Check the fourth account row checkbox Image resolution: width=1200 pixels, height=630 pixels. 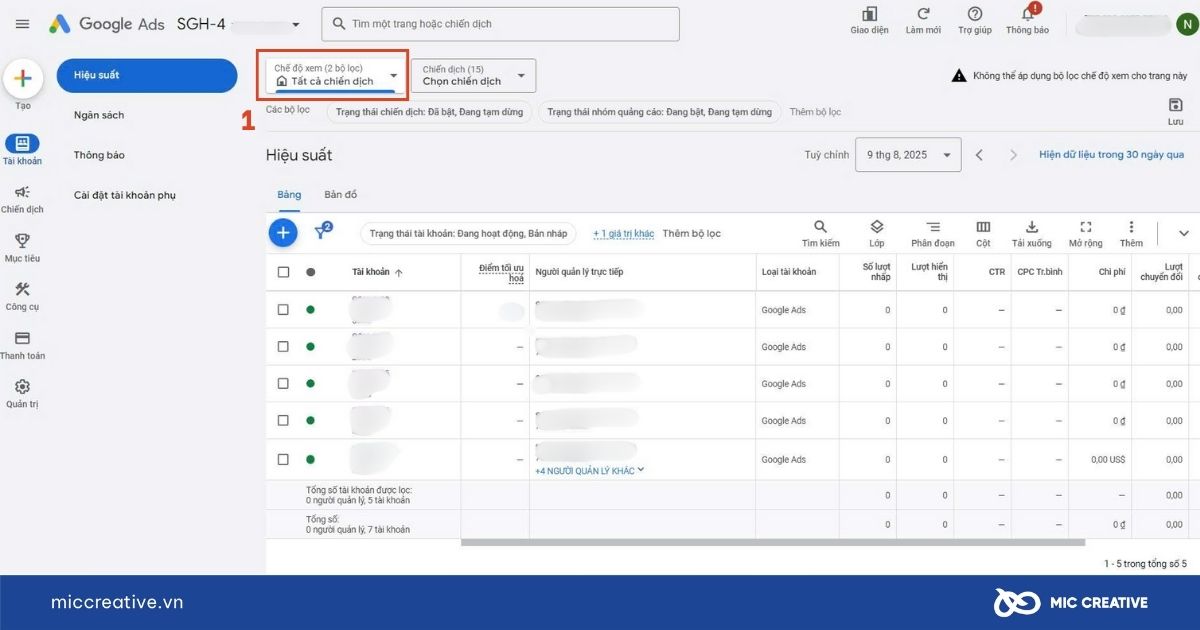[x=283, y=421]
